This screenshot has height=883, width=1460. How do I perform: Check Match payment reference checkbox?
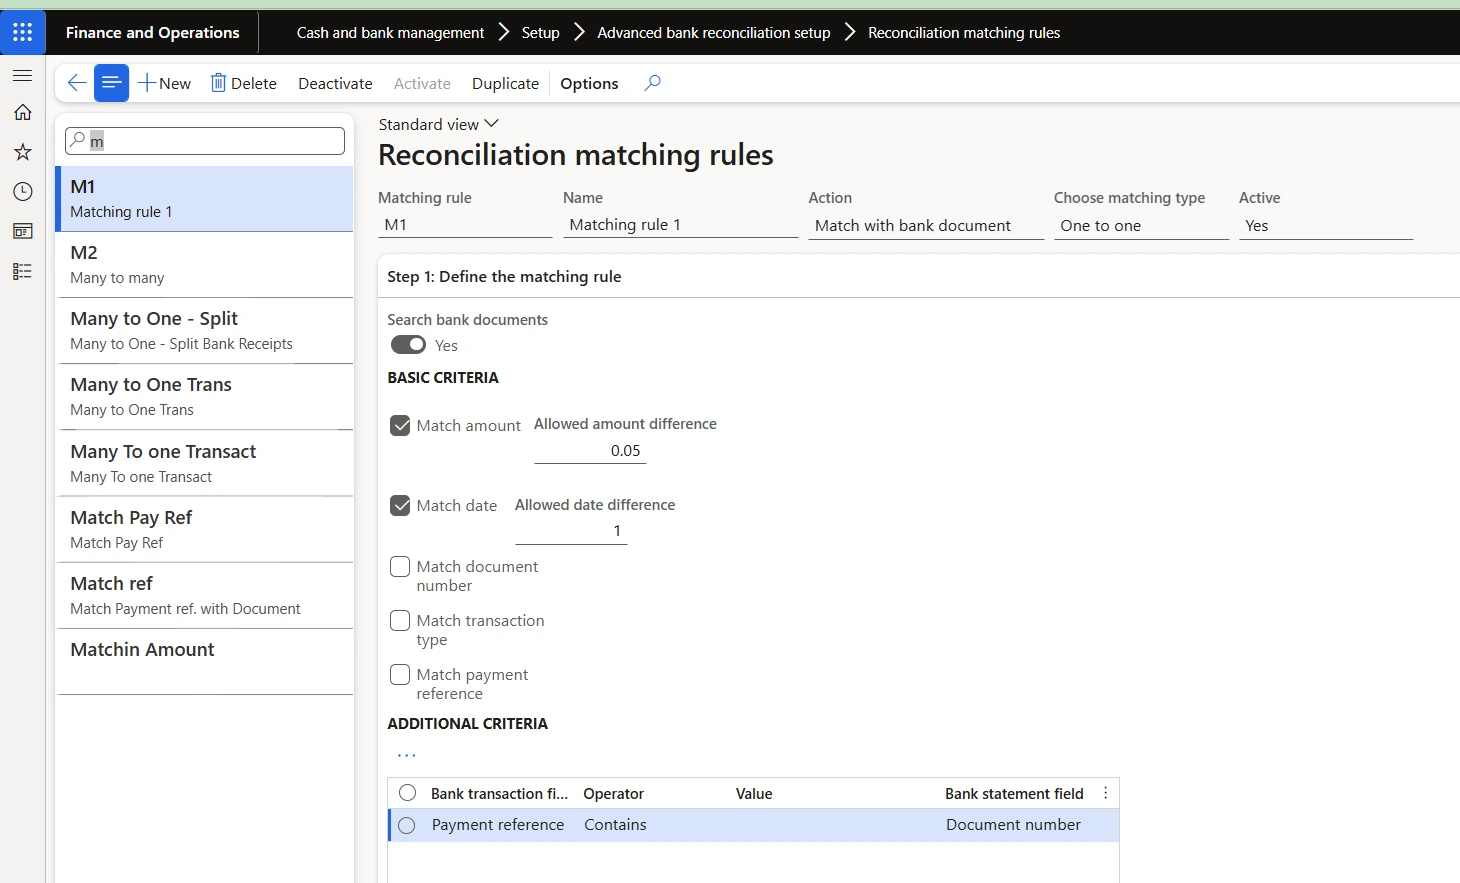click(x=400, y=674)
